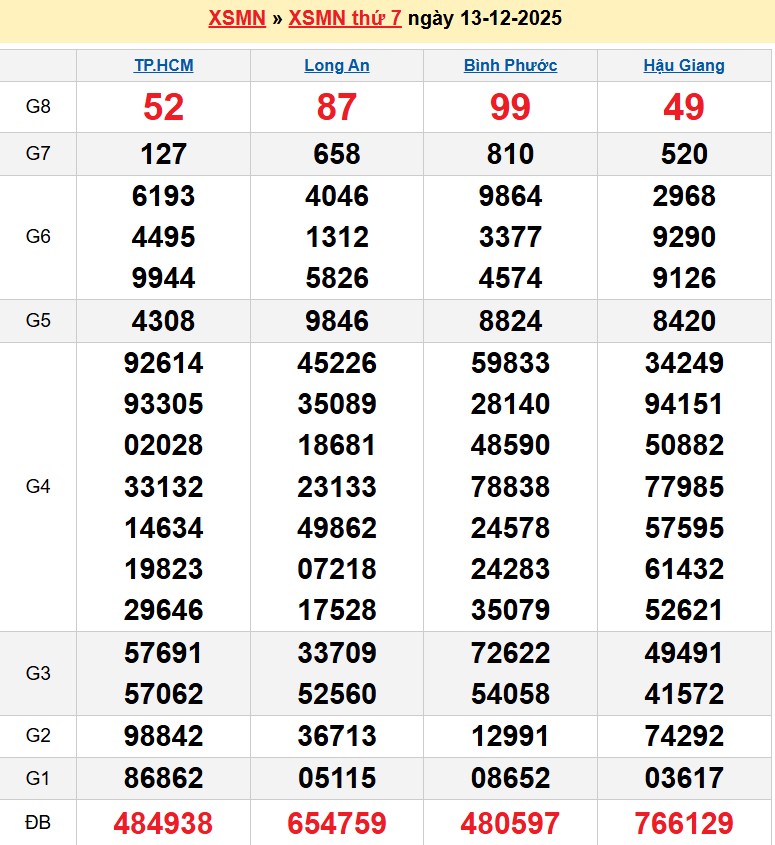Click the Hậu Giang province link
Screen dimensions: 775x845
pyautogui.click(x=684, y=66)
